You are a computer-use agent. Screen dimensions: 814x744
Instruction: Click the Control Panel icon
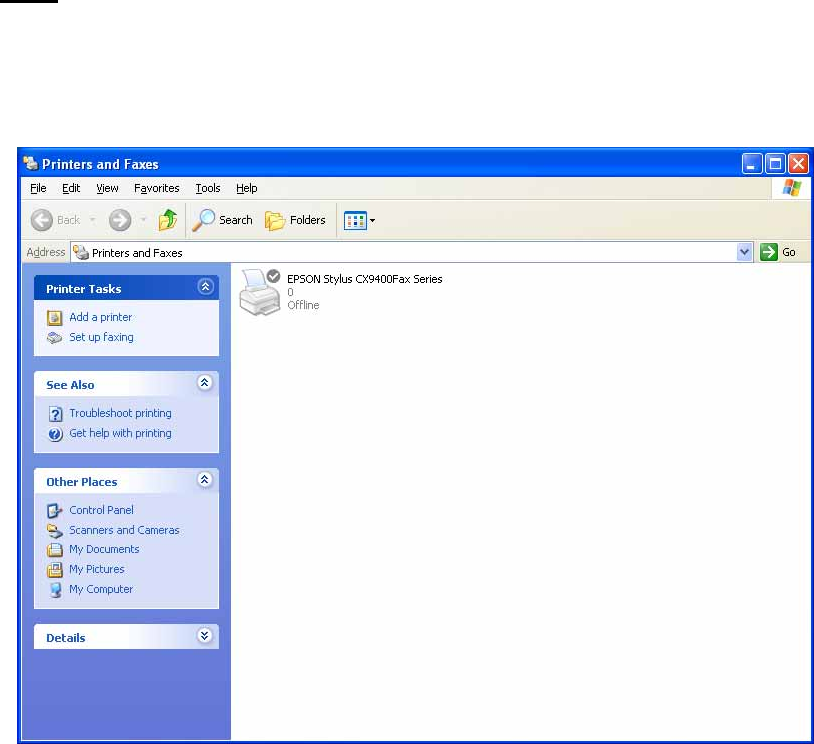tap(55, 511)
